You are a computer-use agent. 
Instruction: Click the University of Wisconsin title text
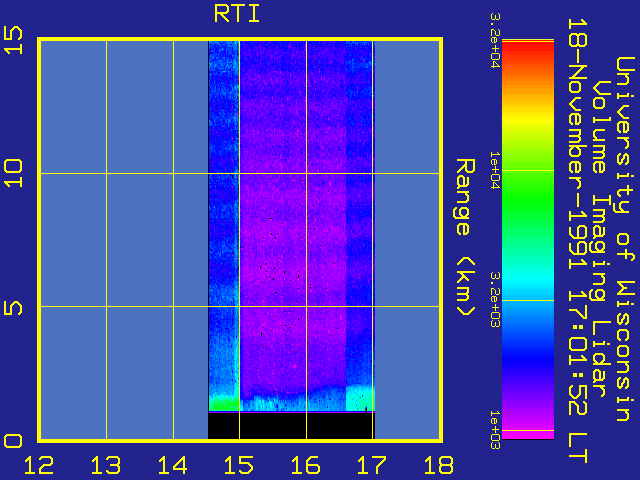coord(624,239)
